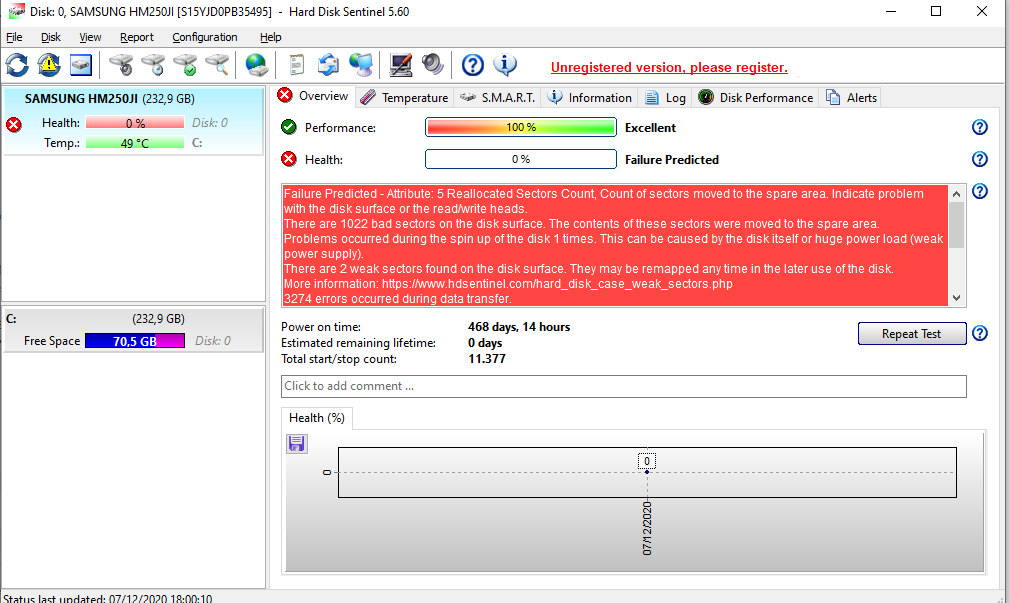Click the green Temp. 49 °C bar
This screenshot has width=1009, height=603.
coord(134,143)
